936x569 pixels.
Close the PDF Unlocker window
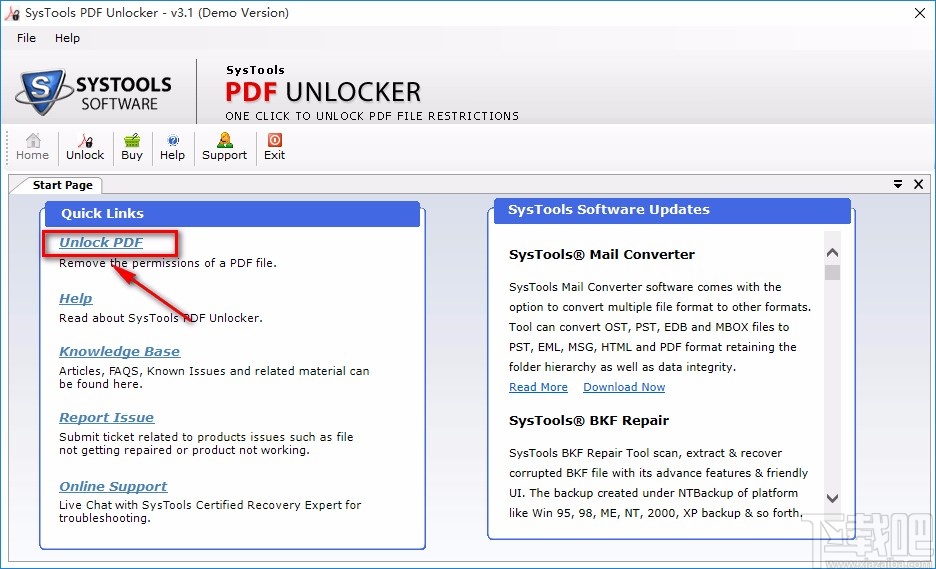pyautogui.click(x=920, y=13)
